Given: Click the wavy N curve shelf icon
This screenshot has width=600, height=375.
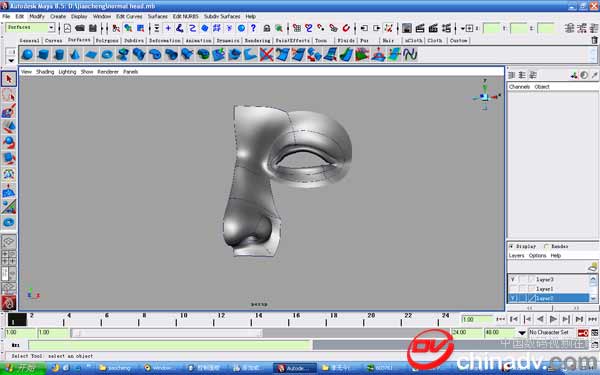Looking at the screenshot, I should pyautogui.click(x=410, y=54).
